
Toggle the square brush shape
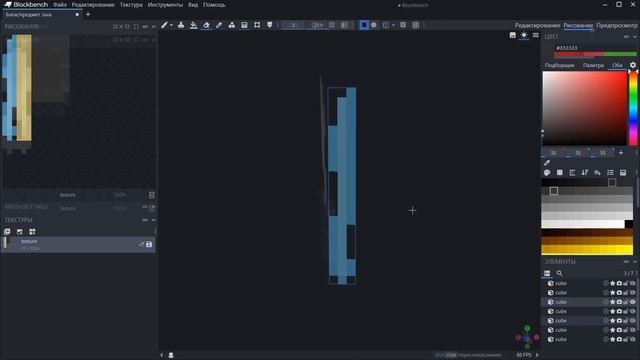(x=364, y=25)
